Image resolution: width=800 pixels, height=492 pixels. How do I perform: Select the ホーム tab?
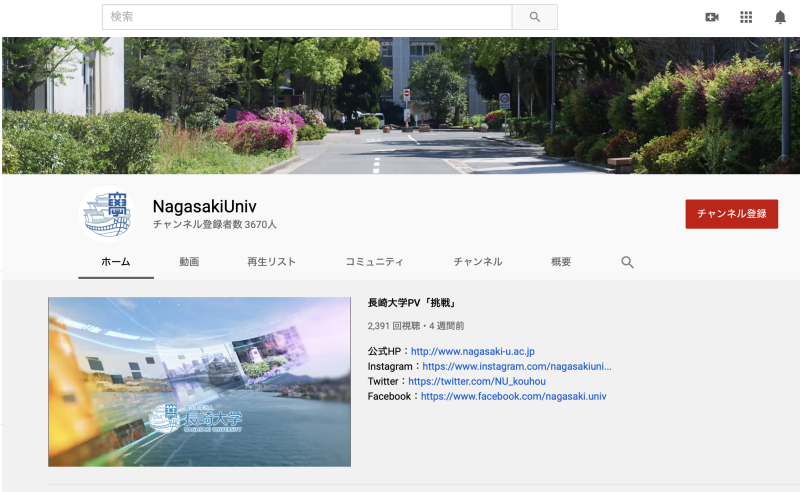(116, 262)
